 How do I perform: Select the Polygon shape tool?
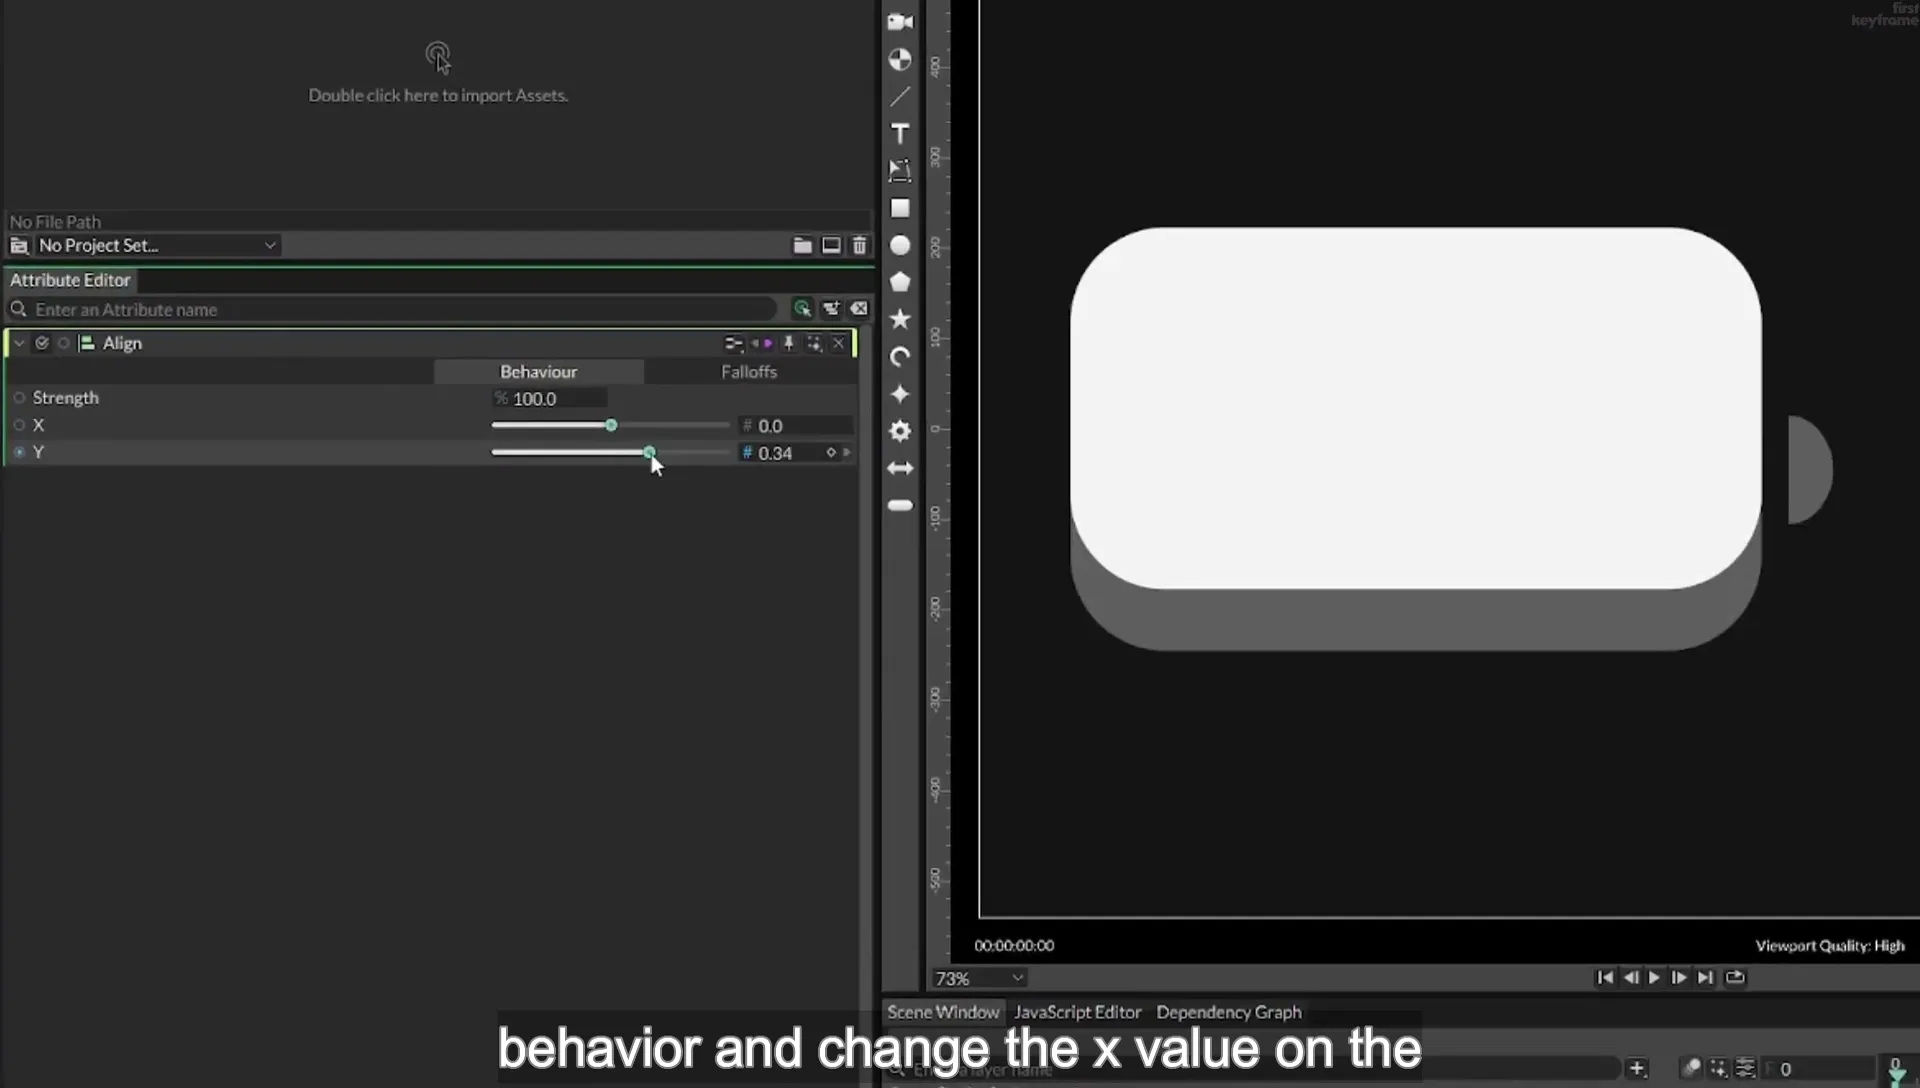pyautogui.click(x=900, y=282)
